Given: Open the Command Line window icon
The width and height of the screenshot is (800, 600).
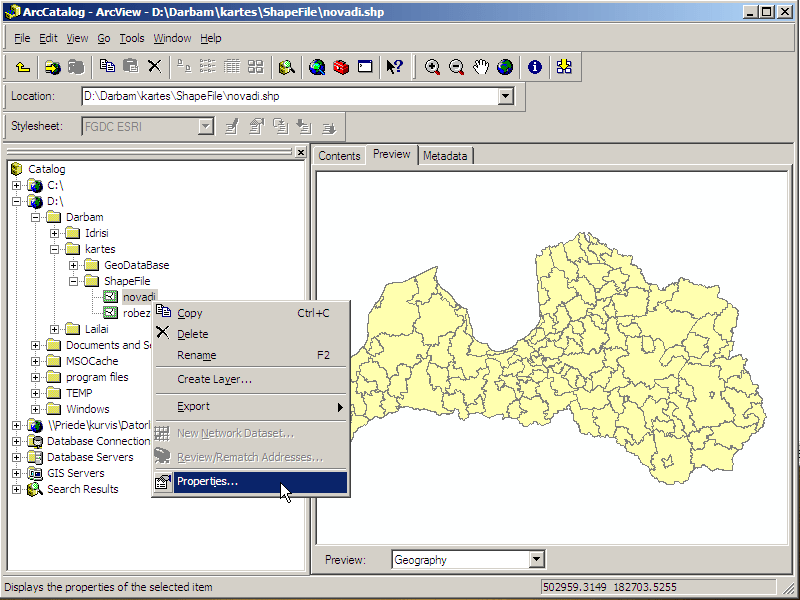Looking at the screenshot, I should [365, 66].
